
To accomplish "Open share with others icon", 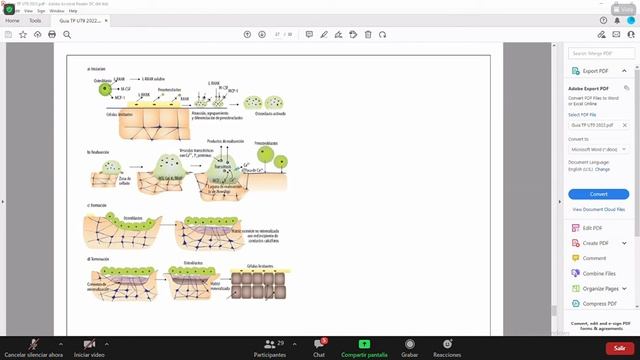I will [x=631, y=35].
